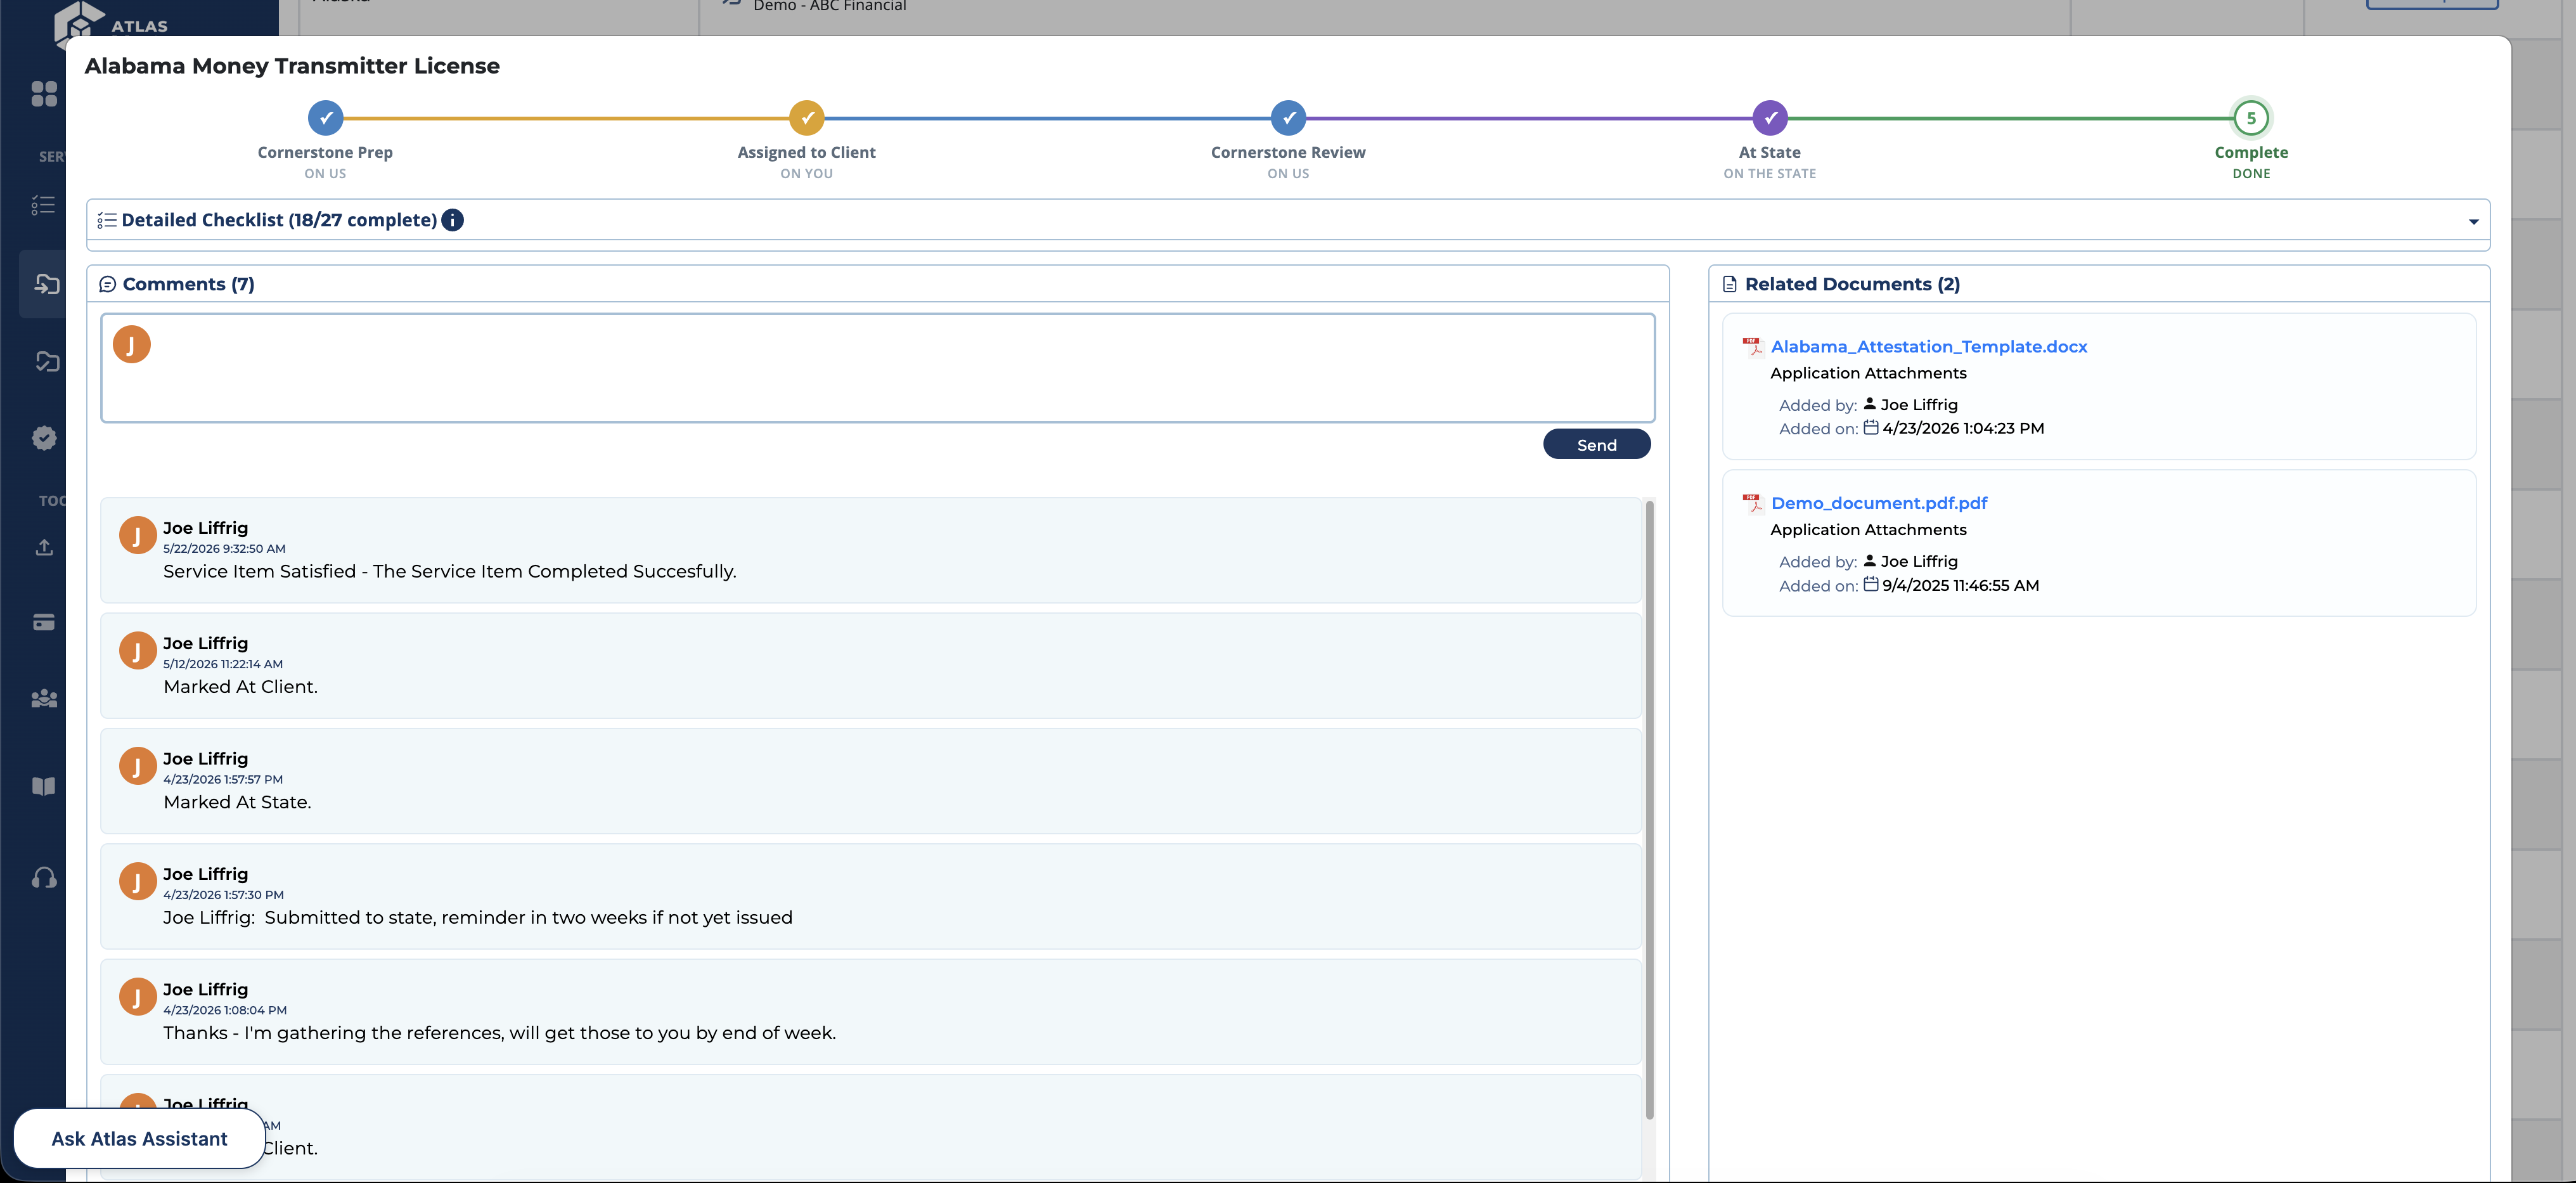Click the 4/23/2026 1:08:04 PM timestamp
This screenshot has width=2576, height=1183.
(x=225, y=1011)
